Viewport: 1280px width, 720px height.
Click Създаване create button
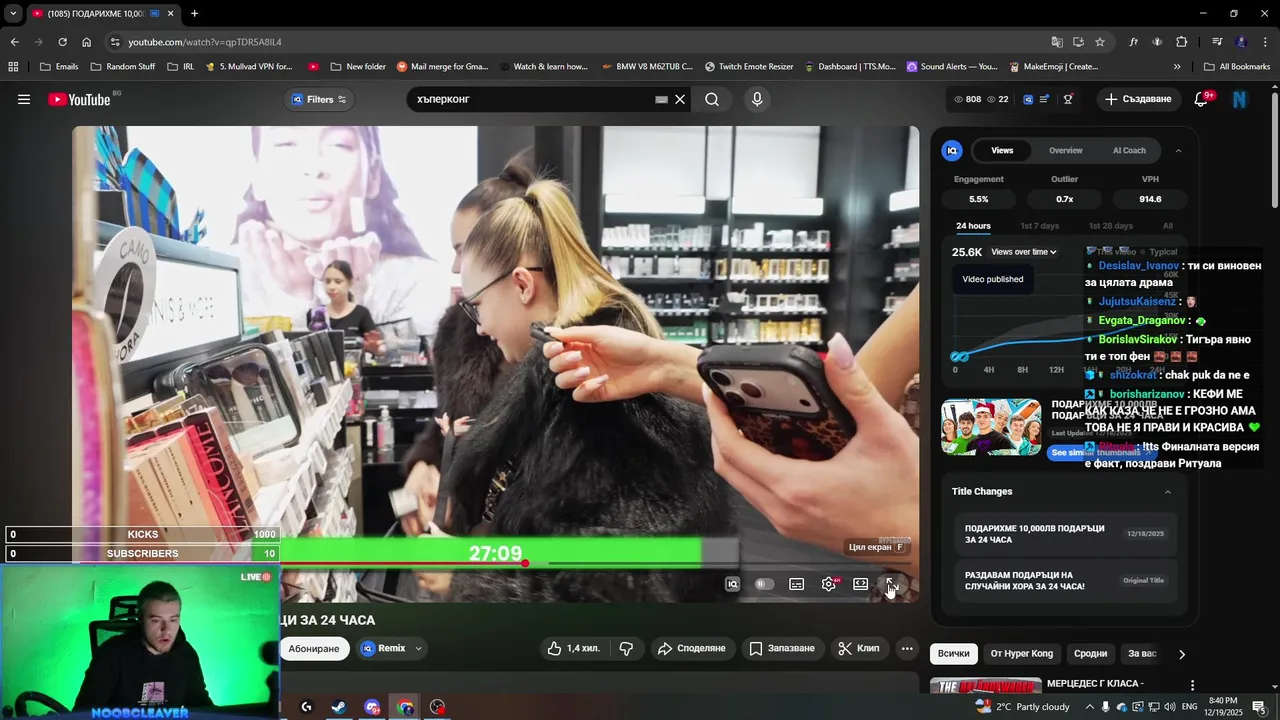pyautogui.click(x=1137, y=99)
